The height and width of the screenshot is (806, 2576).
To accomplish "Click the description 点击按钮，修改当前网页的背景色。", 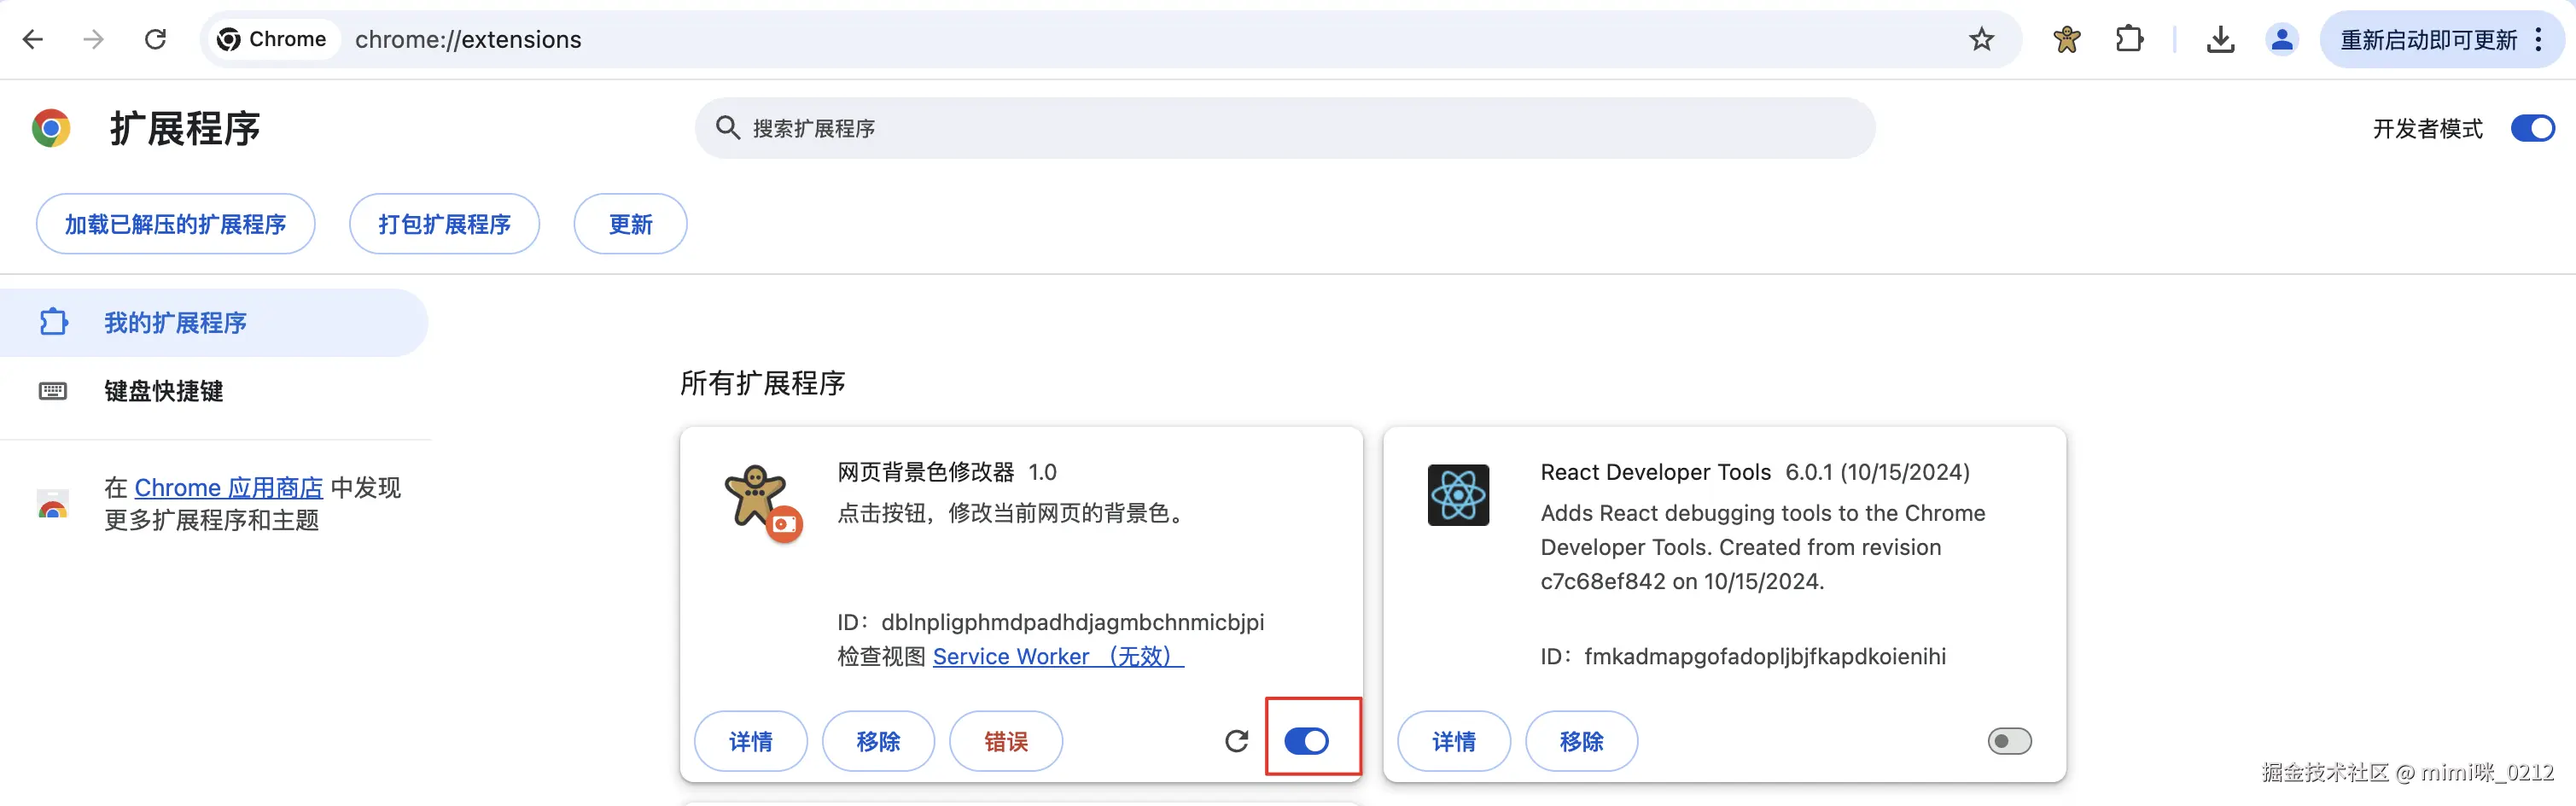I will click(1012, 513).
